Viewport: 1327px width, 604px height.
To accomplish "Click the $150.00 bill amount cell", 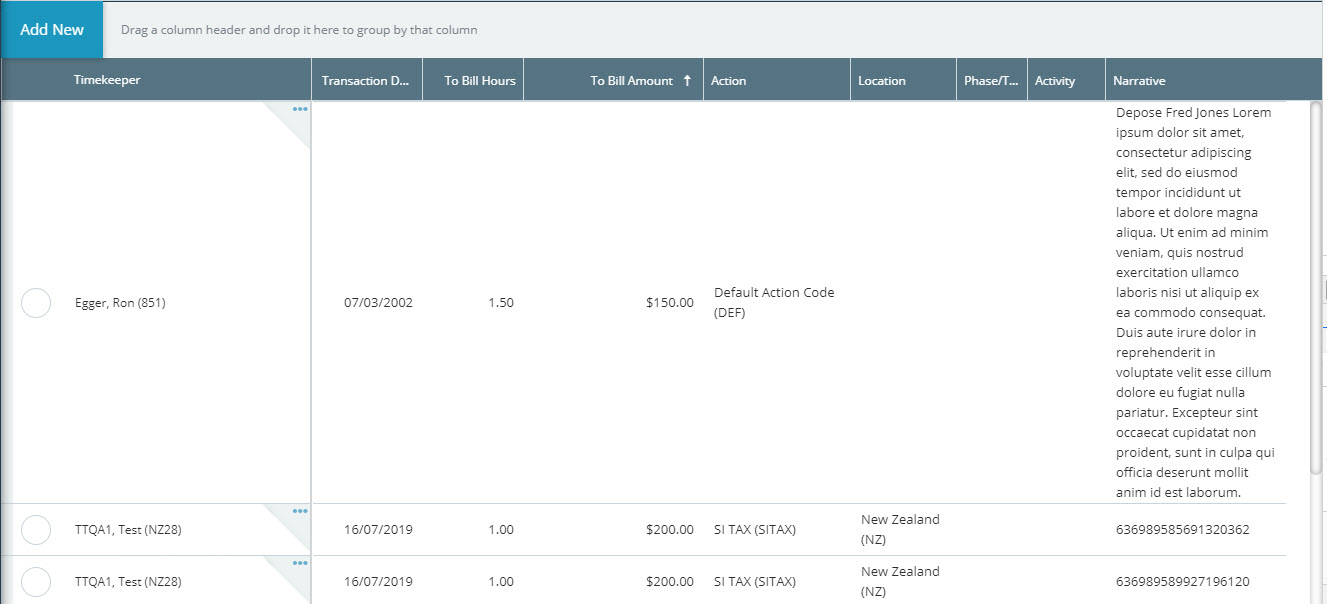I will (669, 303).
